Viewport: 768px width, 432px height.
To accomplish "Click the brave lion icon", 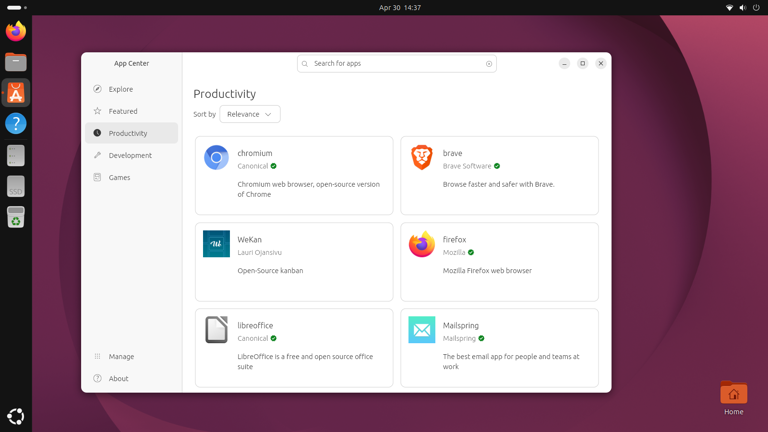I will pyautogui.click(x=422, y=157).
